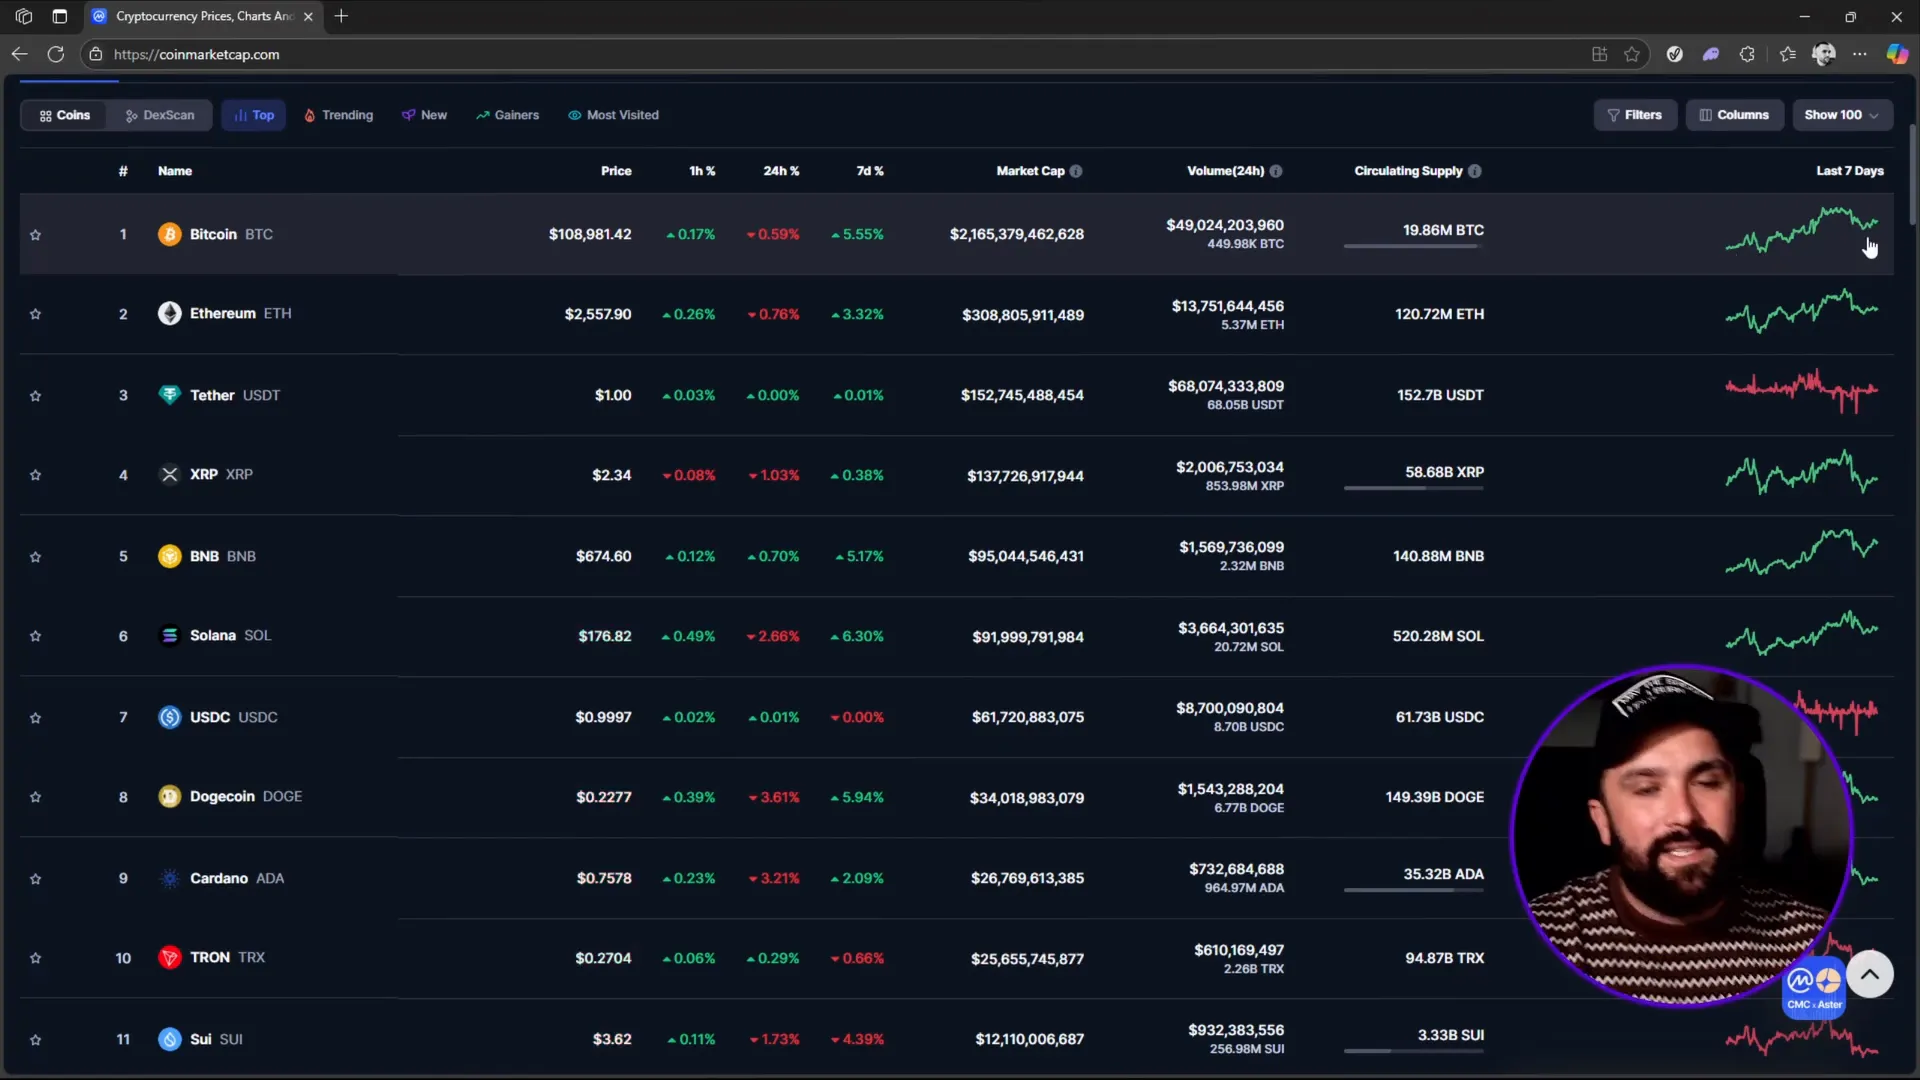This screenshot has height=1080, width=1920.
Task: Open Copilot sidebar icon
Action: pos(1897,54)
